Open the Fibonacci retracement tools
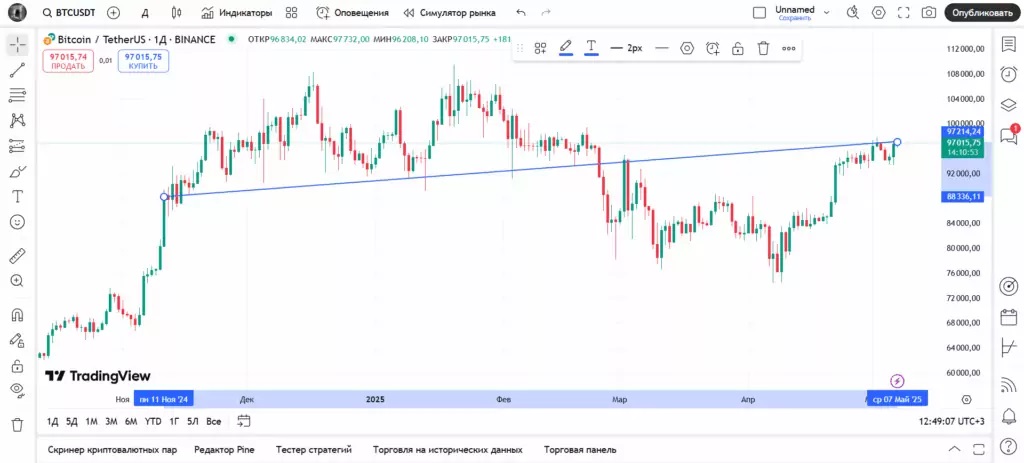 18,95
